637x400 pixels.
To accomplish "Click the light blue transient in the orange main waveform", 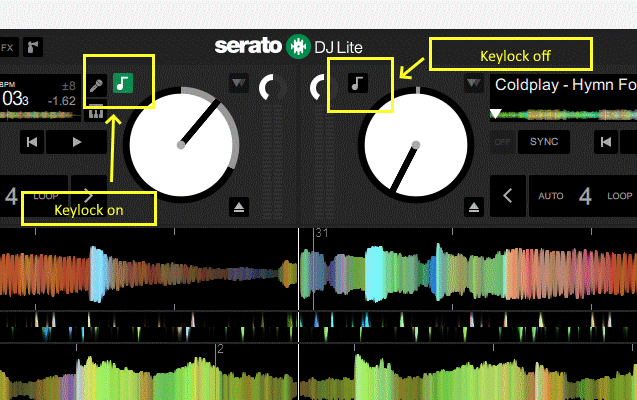I will coord(98,274).
